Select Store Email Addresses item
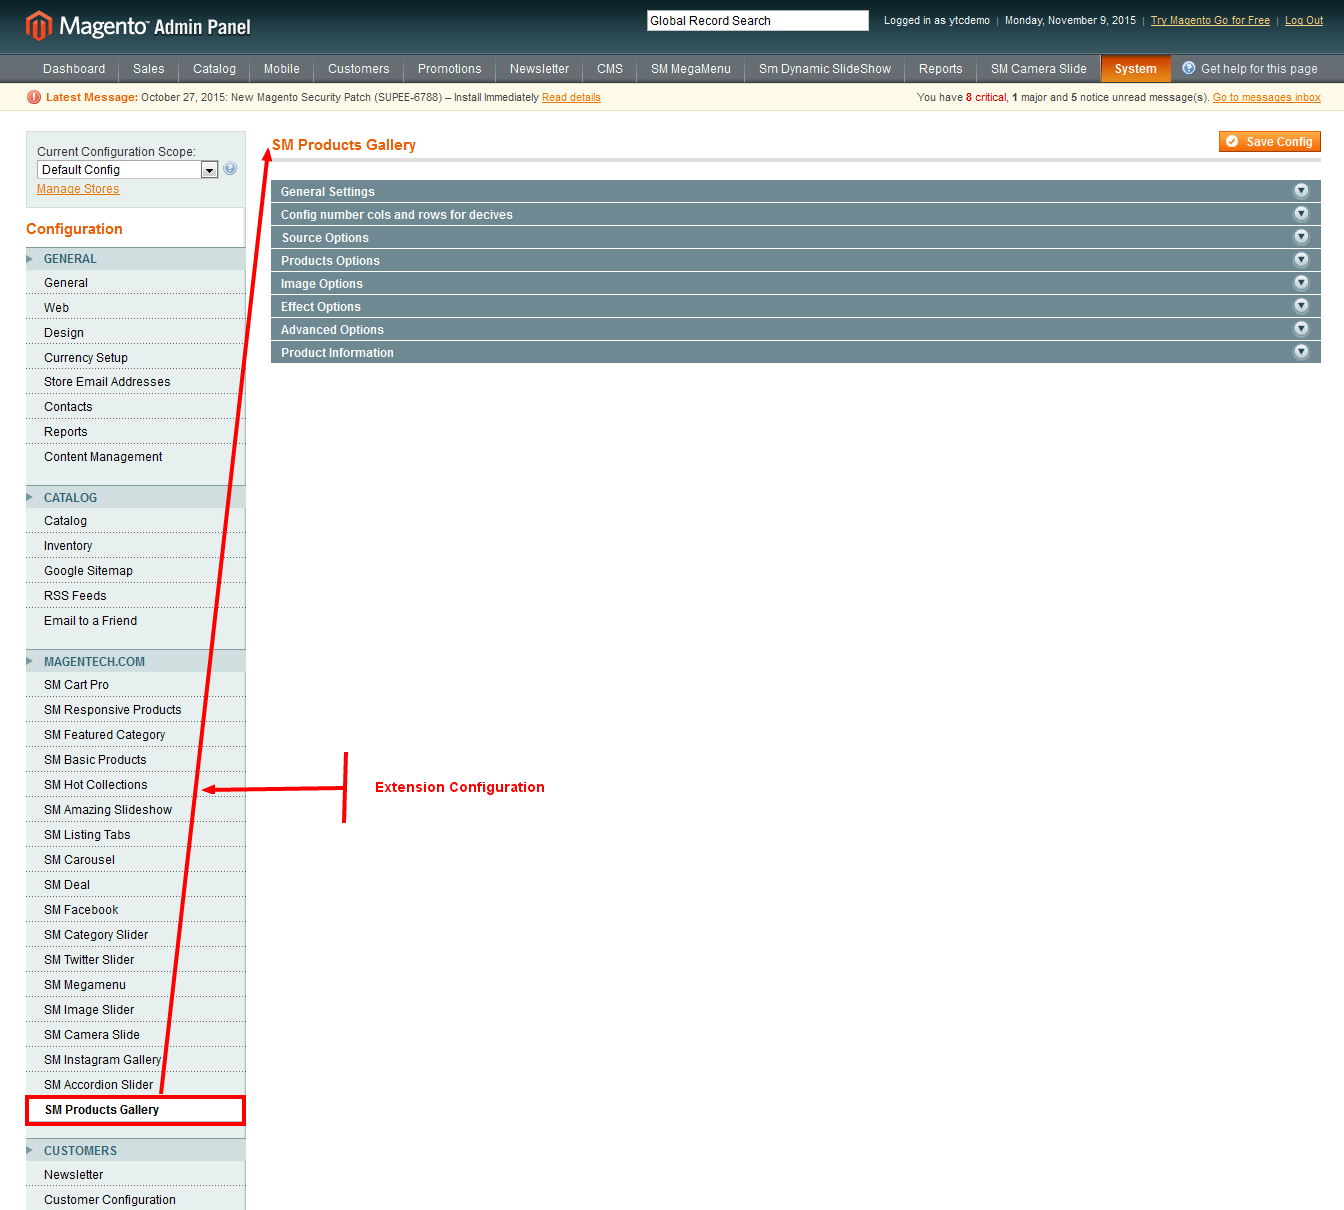This screenshot has width=1344, height=1210. 135,382
